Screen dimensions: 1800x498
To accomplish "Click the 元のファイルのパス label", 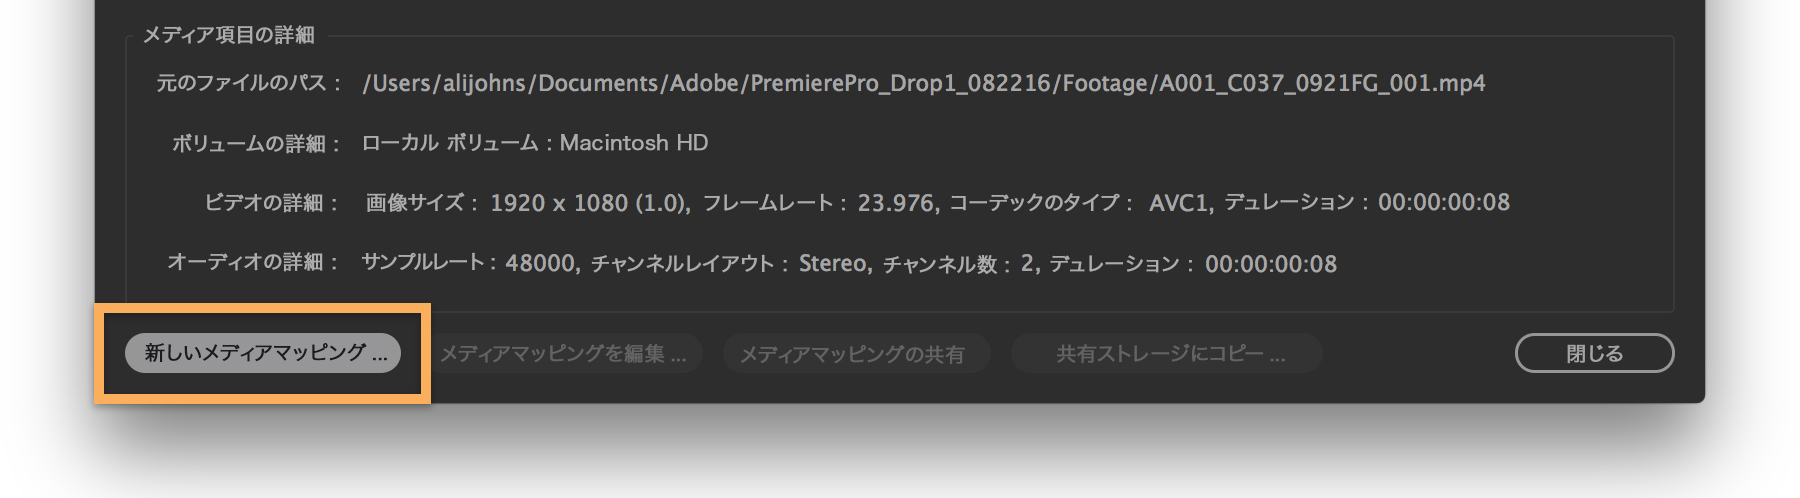I will tap(248, 83).
